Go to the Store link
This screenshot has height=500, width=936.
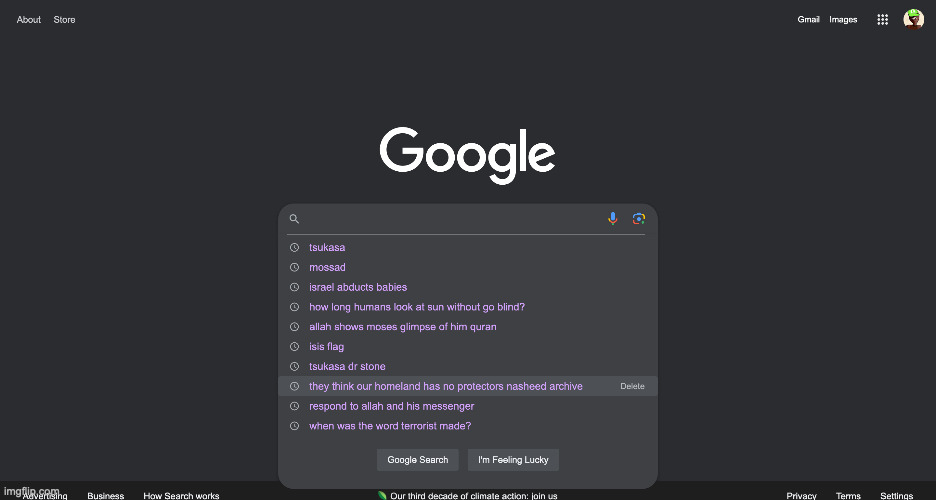pos(64,20)
